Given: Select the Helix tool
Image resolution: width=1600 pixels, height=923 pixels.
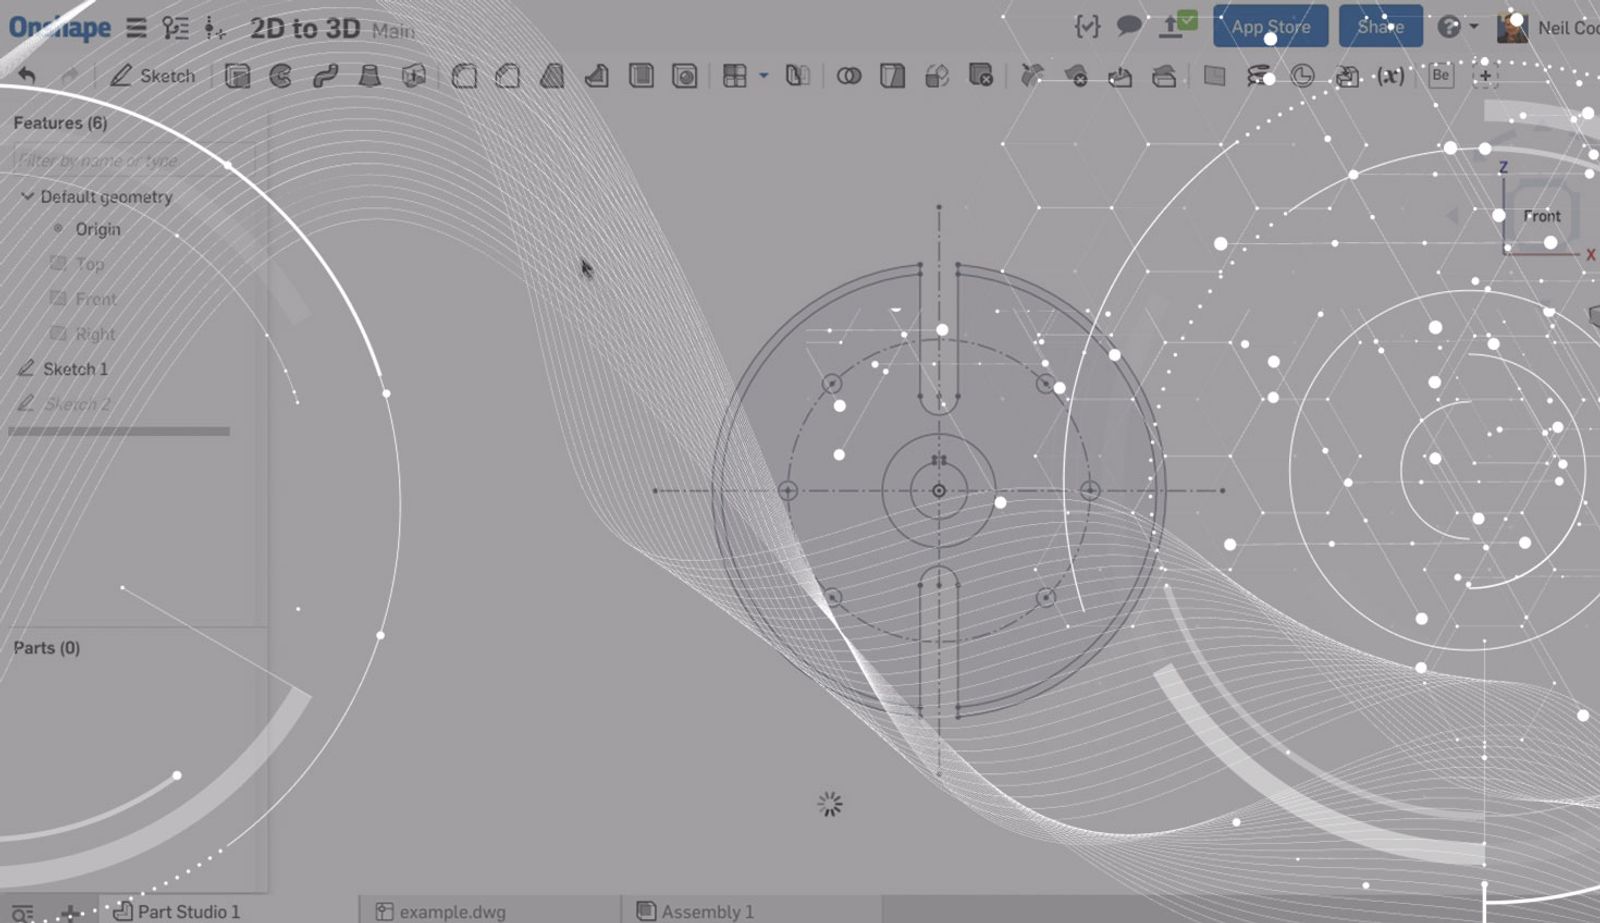Looking at the screenshot, I should click(x=1258, y=76).
